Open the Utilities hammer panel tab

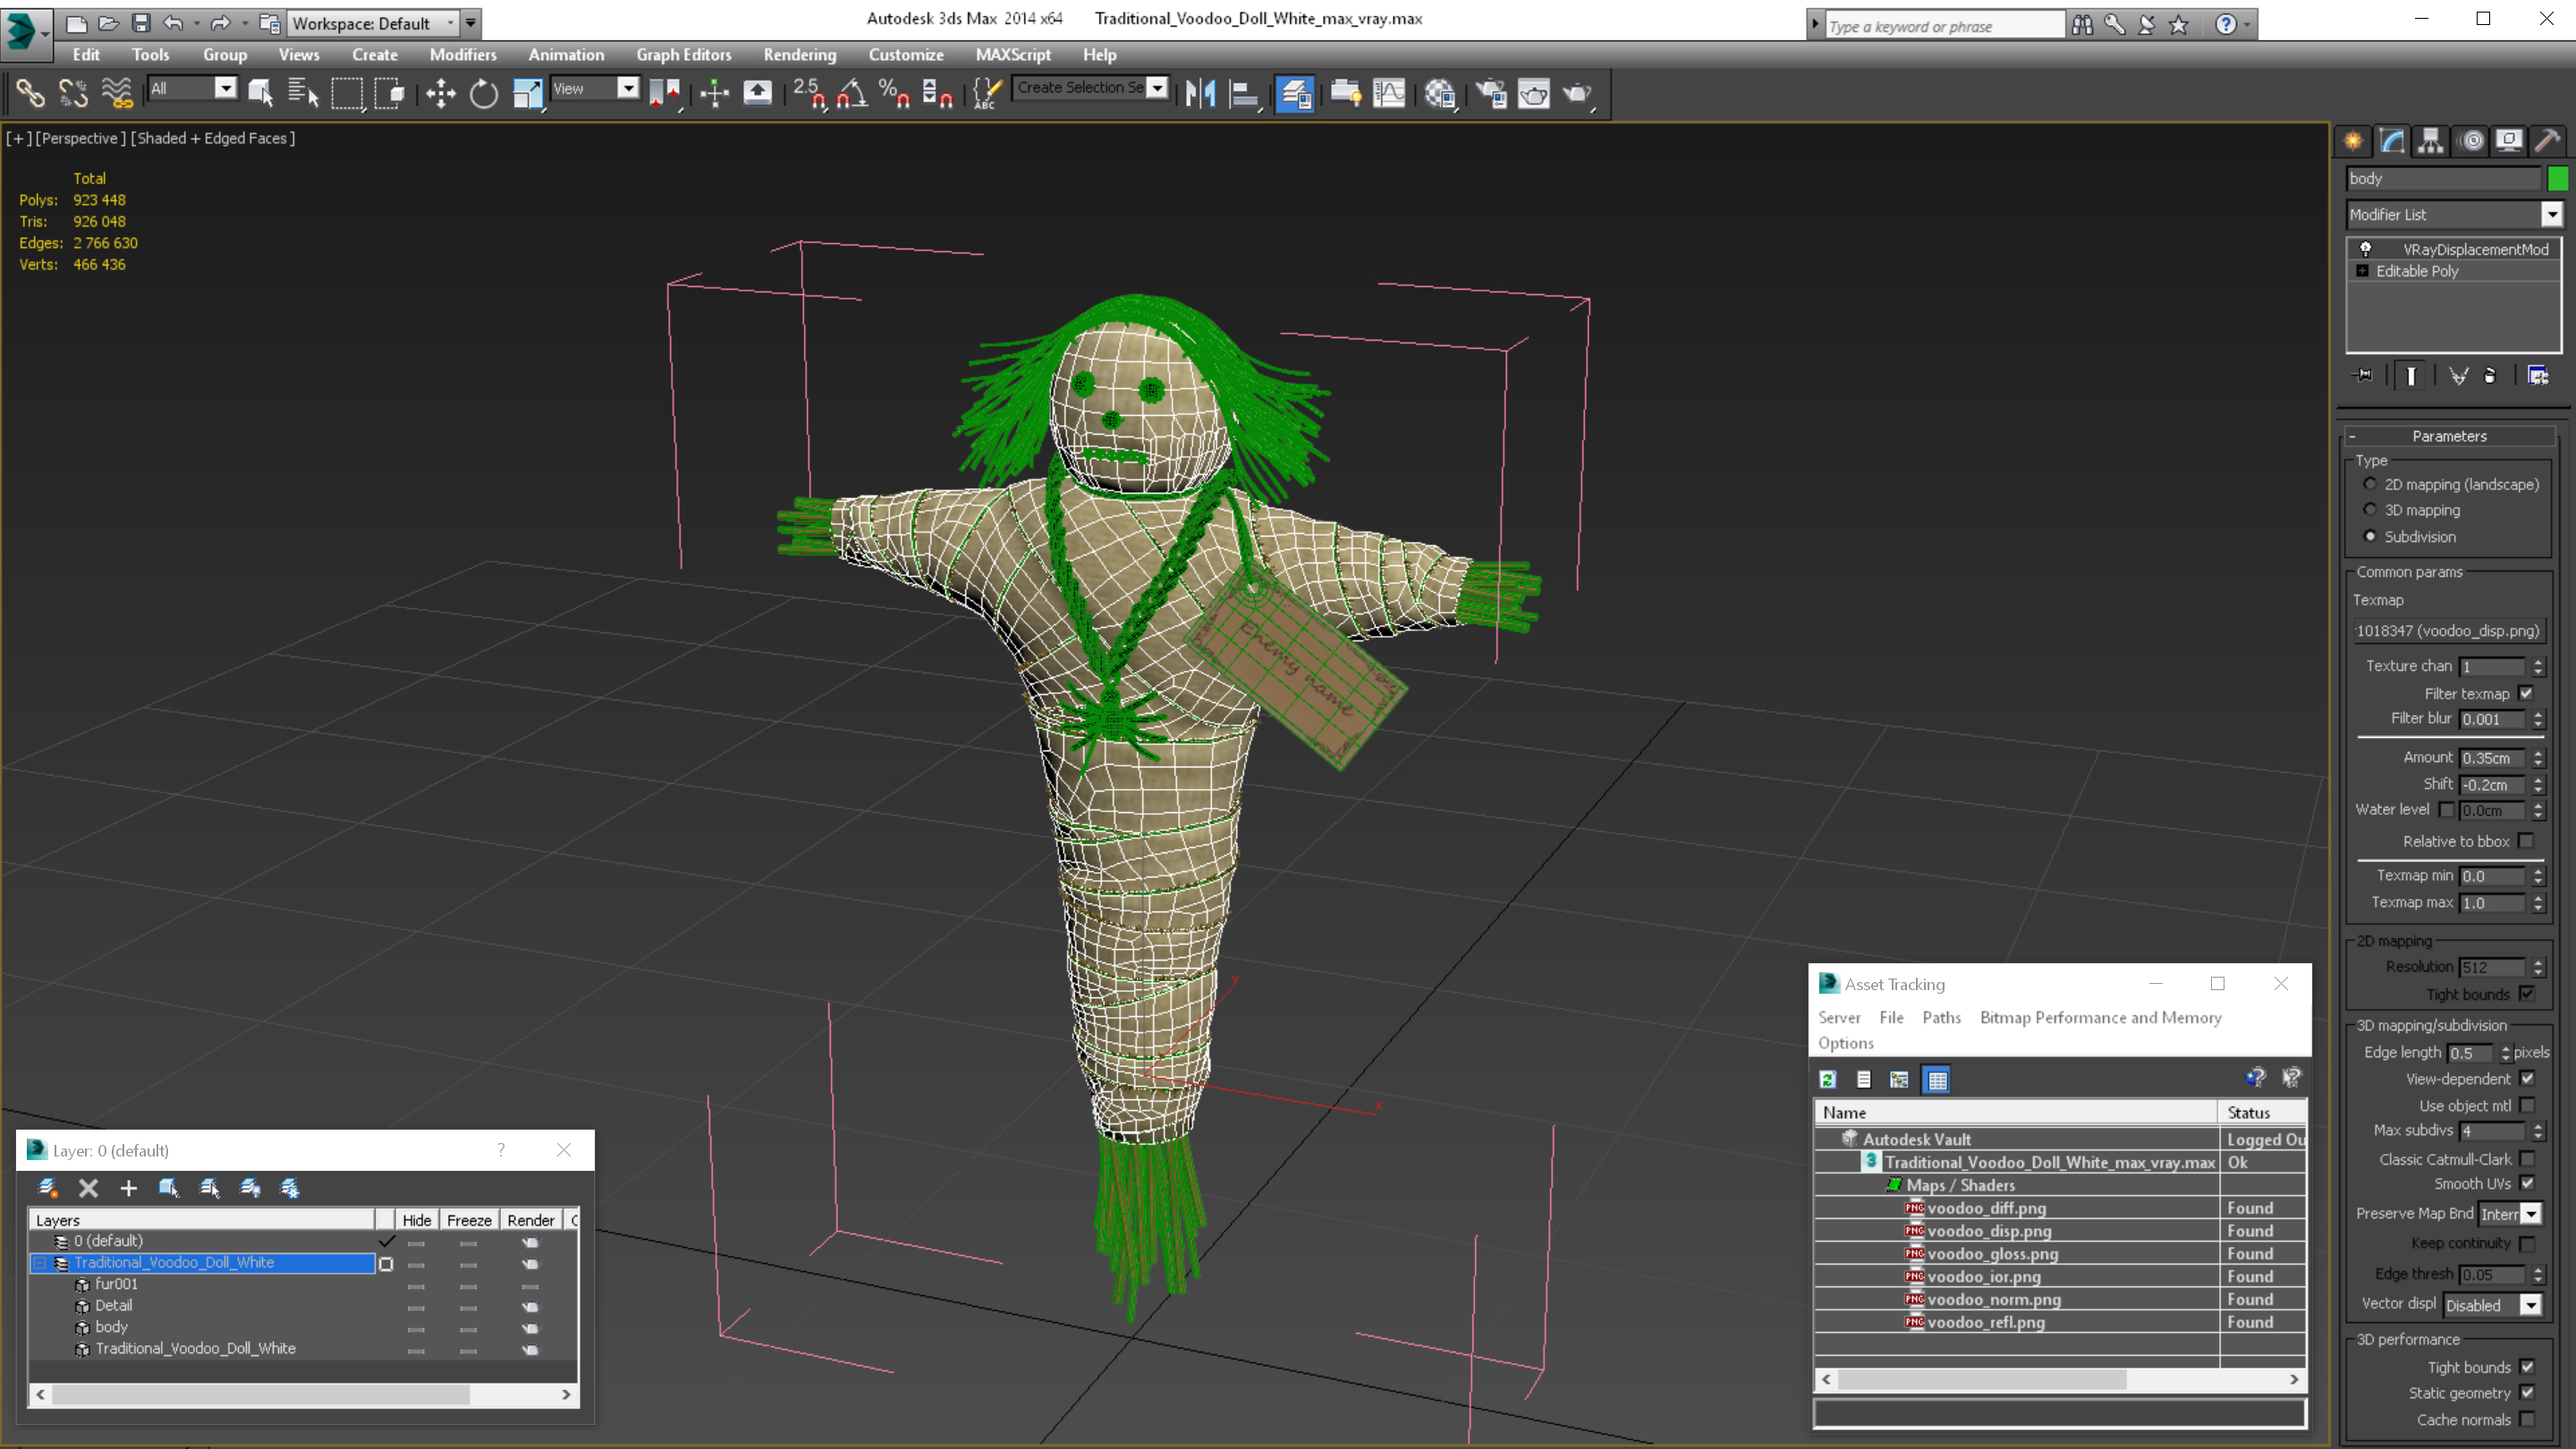click(x=2548, y=141)
